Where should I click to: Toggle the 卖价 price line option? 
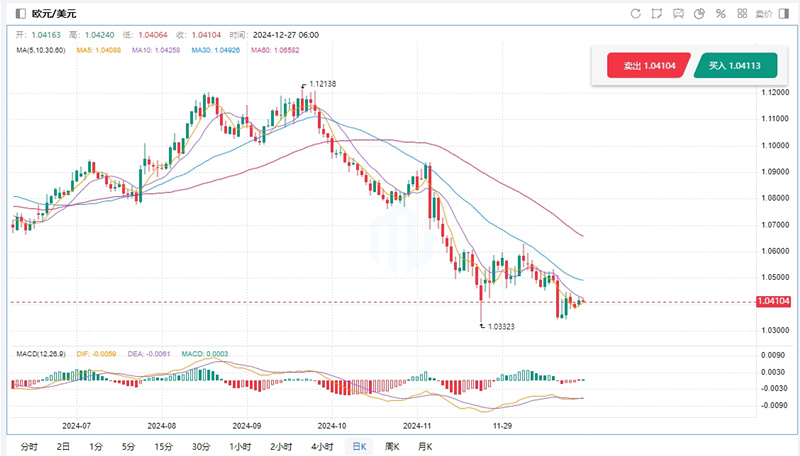coord(765,14)
